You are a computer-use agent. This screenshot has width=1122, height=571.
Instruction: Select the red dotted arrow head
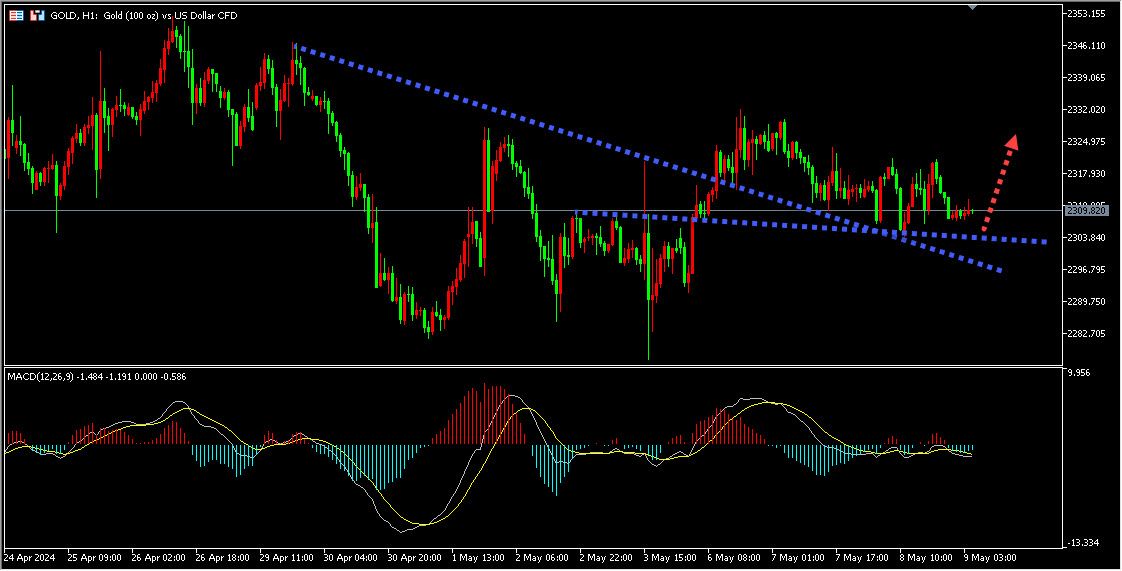point(1012,142)
